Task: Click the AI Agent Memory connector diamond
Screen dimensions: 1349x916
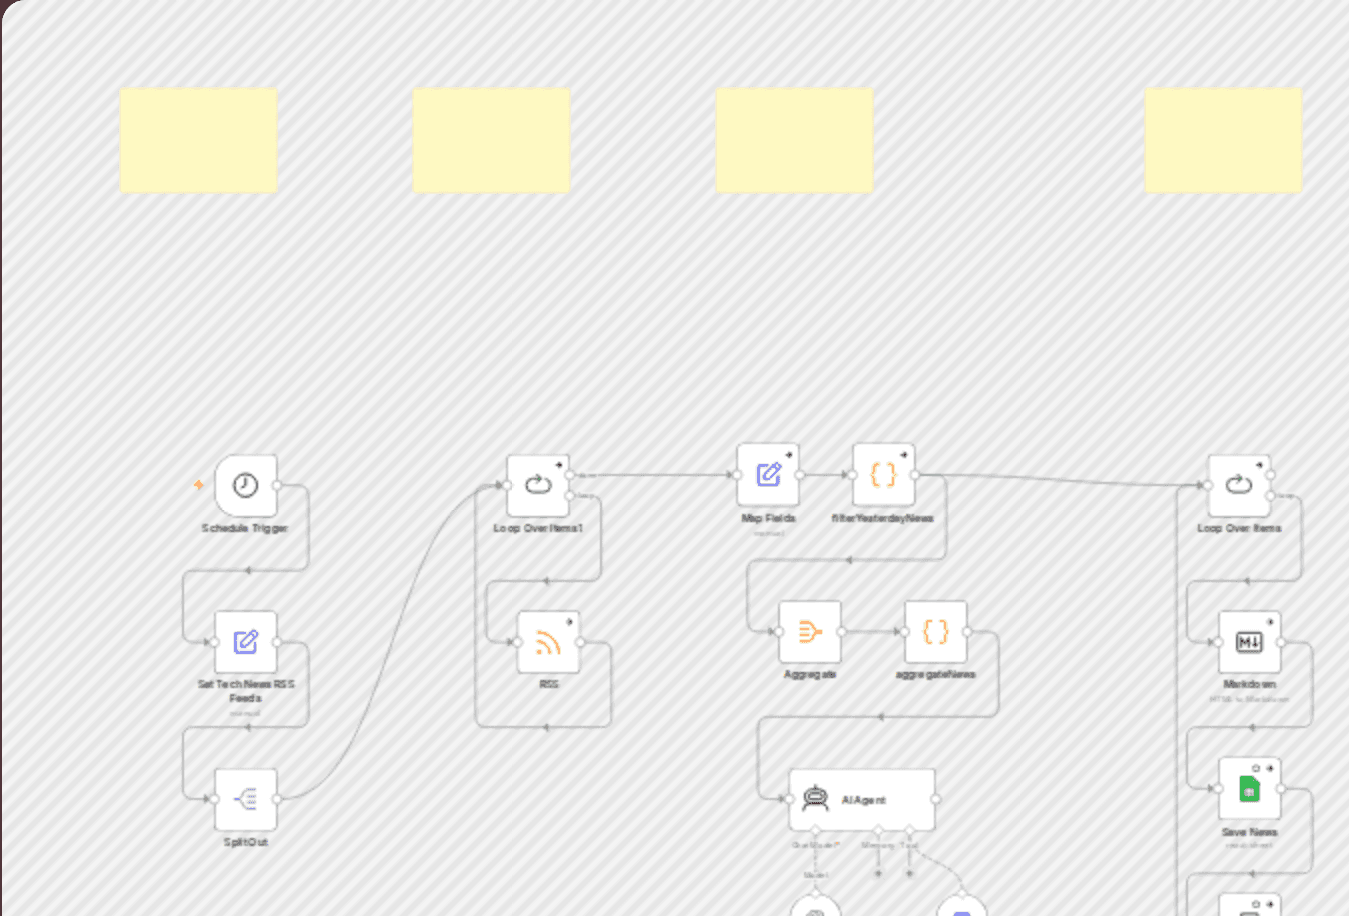Action: (x=878, y=830)
